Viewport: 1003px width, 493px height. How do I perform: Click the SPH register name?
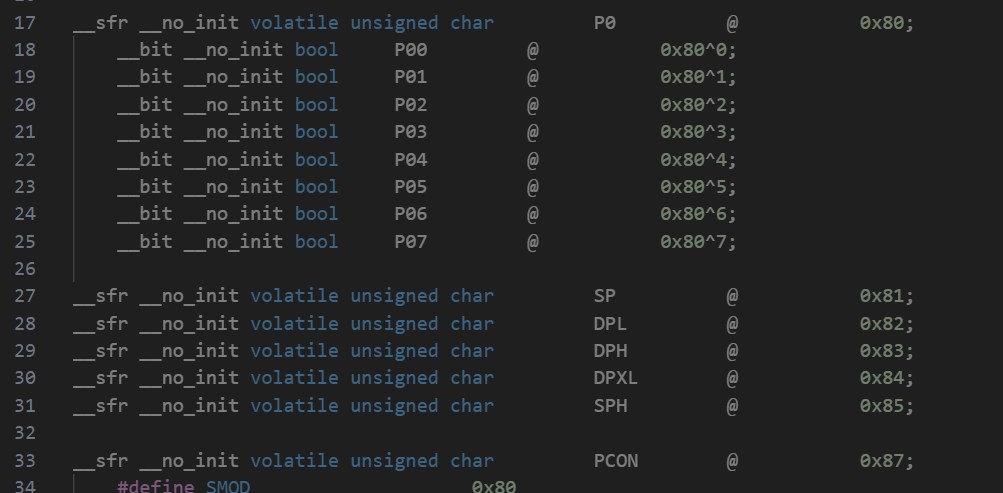[610, 405]
